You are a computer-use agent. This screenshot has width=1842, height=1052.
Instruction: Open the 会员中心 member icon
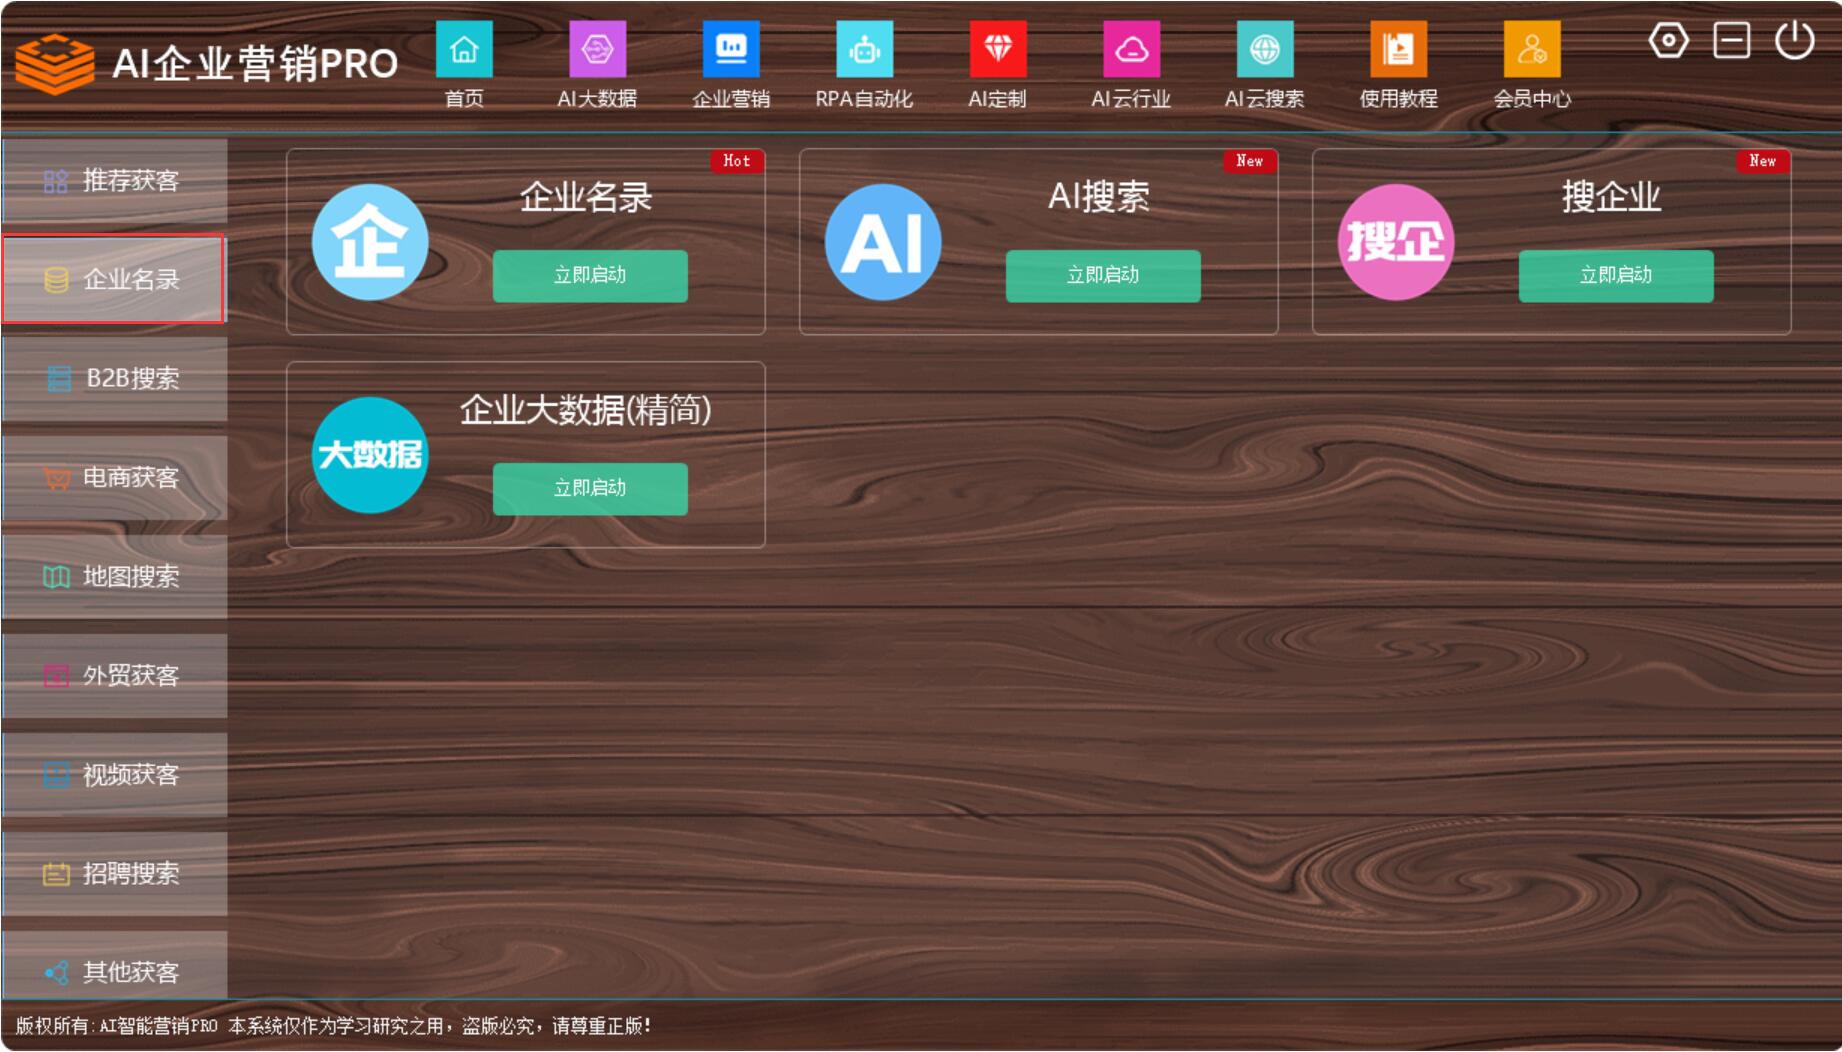1532,50
